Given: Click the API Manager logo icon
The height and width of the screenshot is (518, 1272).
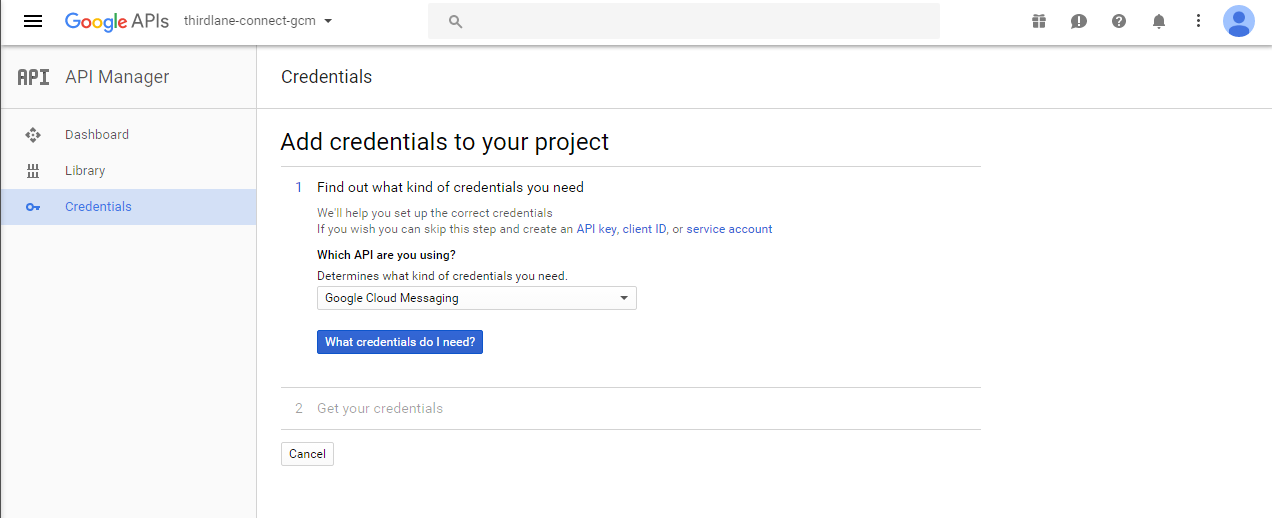Looking at the screenshot, I should coord(33,77).
